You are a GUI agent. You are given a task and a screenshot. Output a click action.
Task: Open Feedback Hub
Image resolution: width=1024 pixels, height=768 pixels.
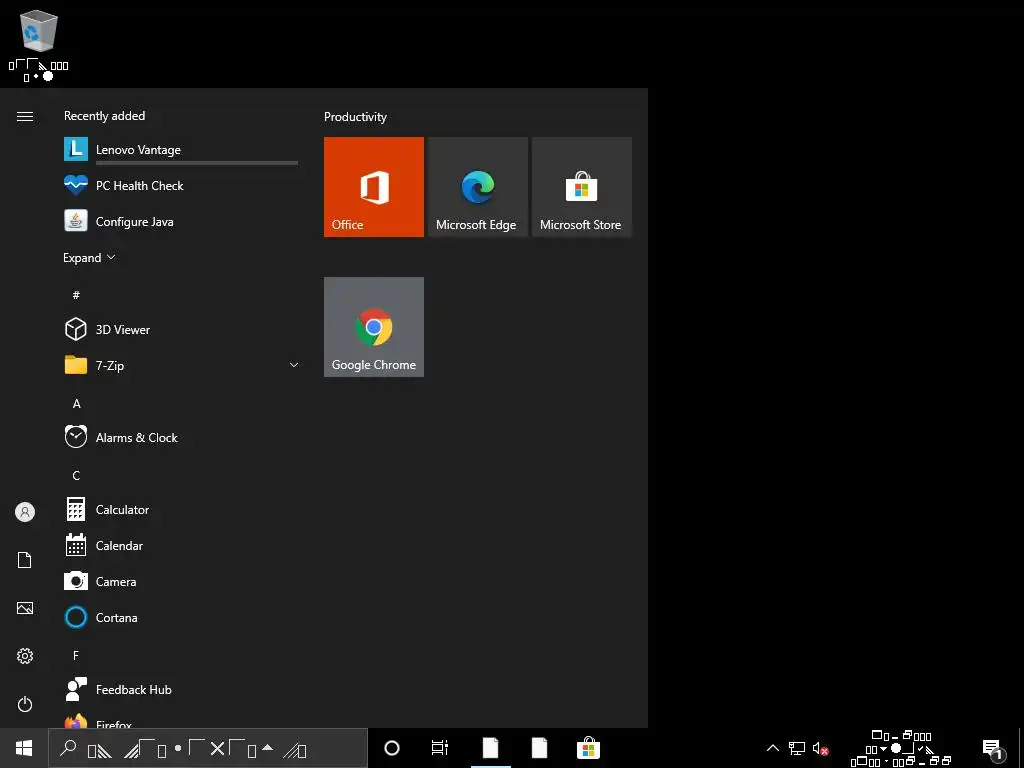(181, 689)
